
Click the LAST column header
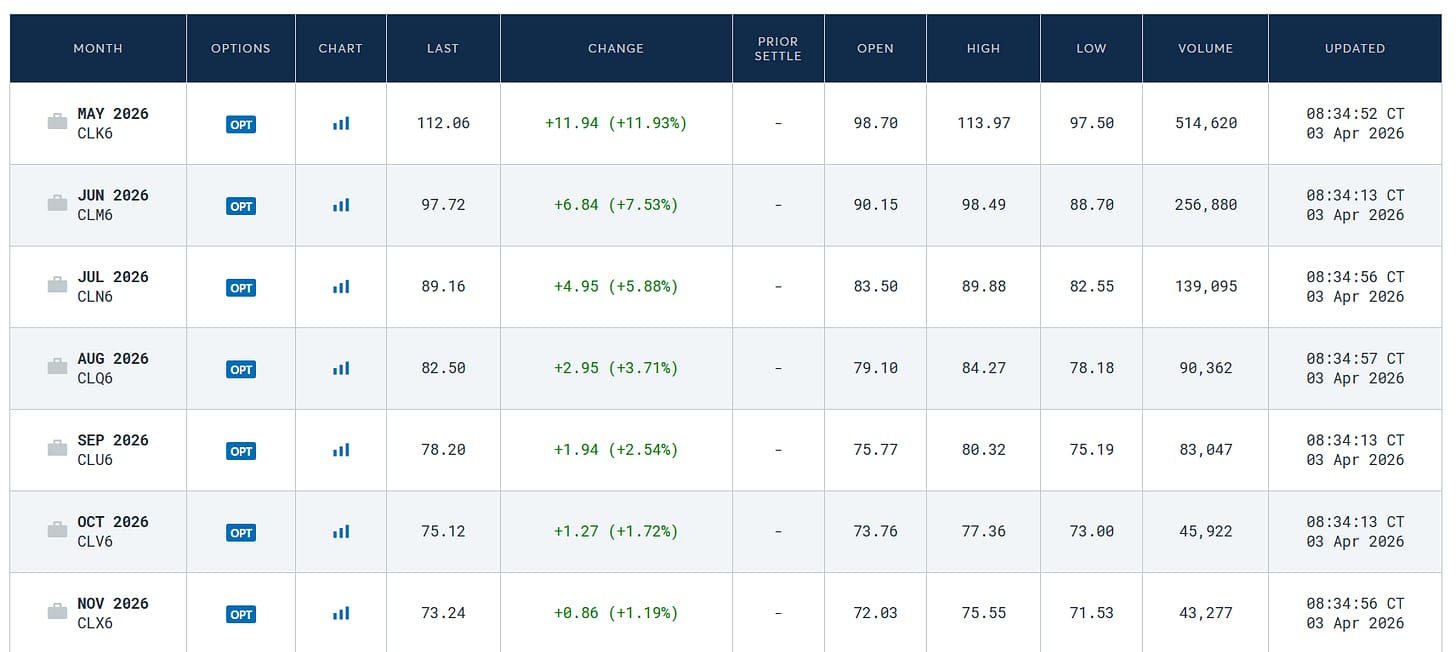pyautogui.click(x=443, y=48)
